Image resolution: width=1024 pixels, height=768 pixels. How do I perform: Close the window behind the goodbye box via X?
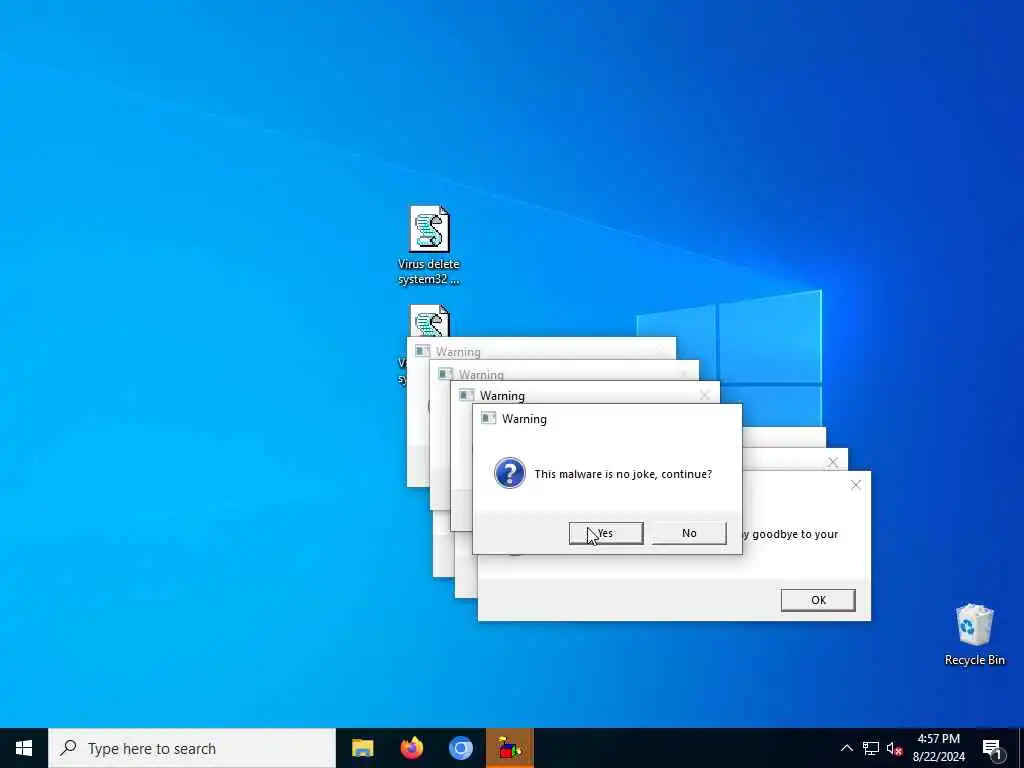pos(833,462)
